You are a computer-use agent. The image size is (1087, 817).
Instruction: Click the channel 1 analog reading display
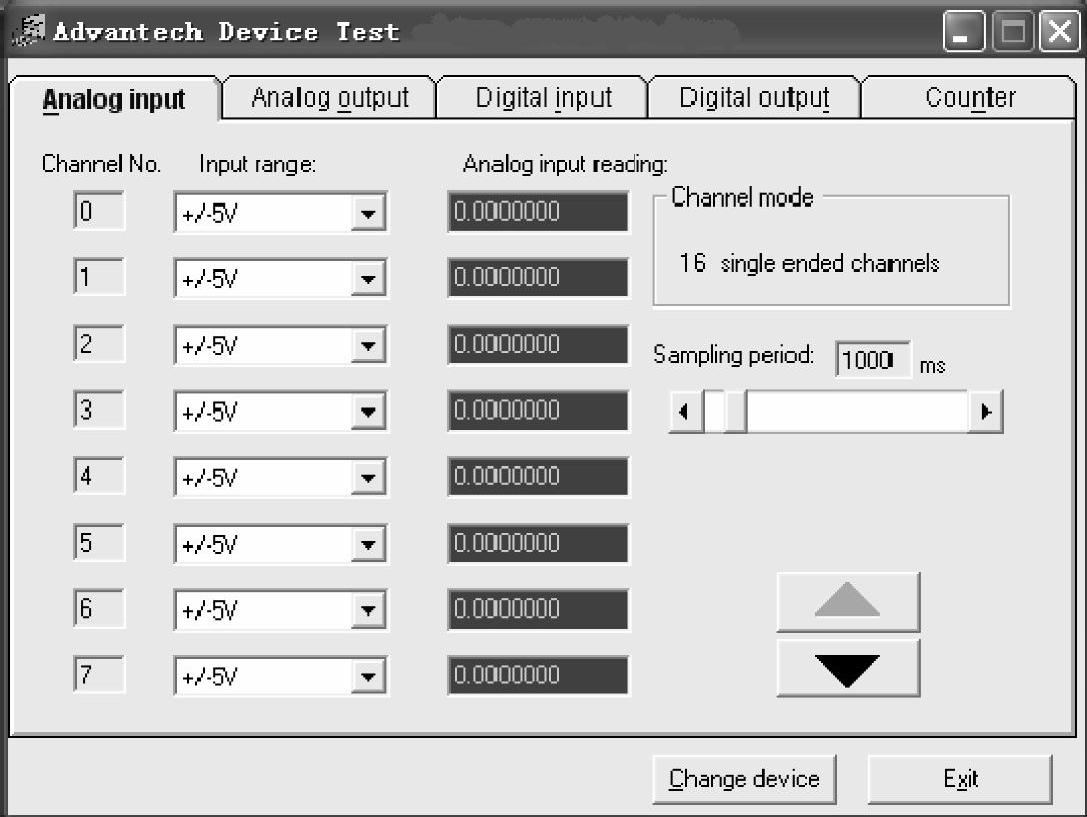coord(538,277)
